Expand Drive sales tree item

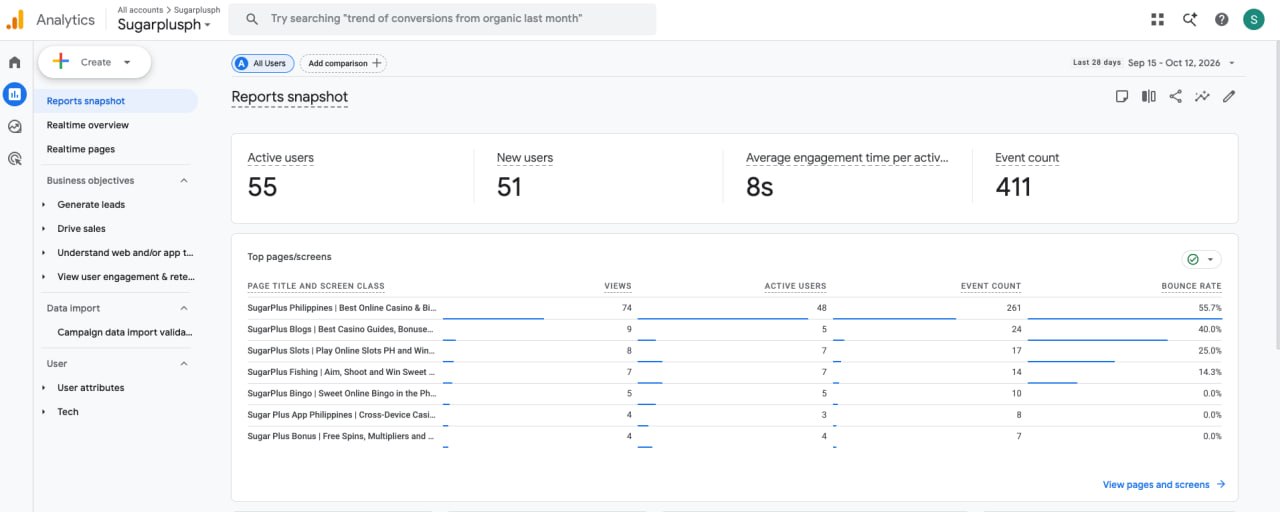[x=43, y=229]
